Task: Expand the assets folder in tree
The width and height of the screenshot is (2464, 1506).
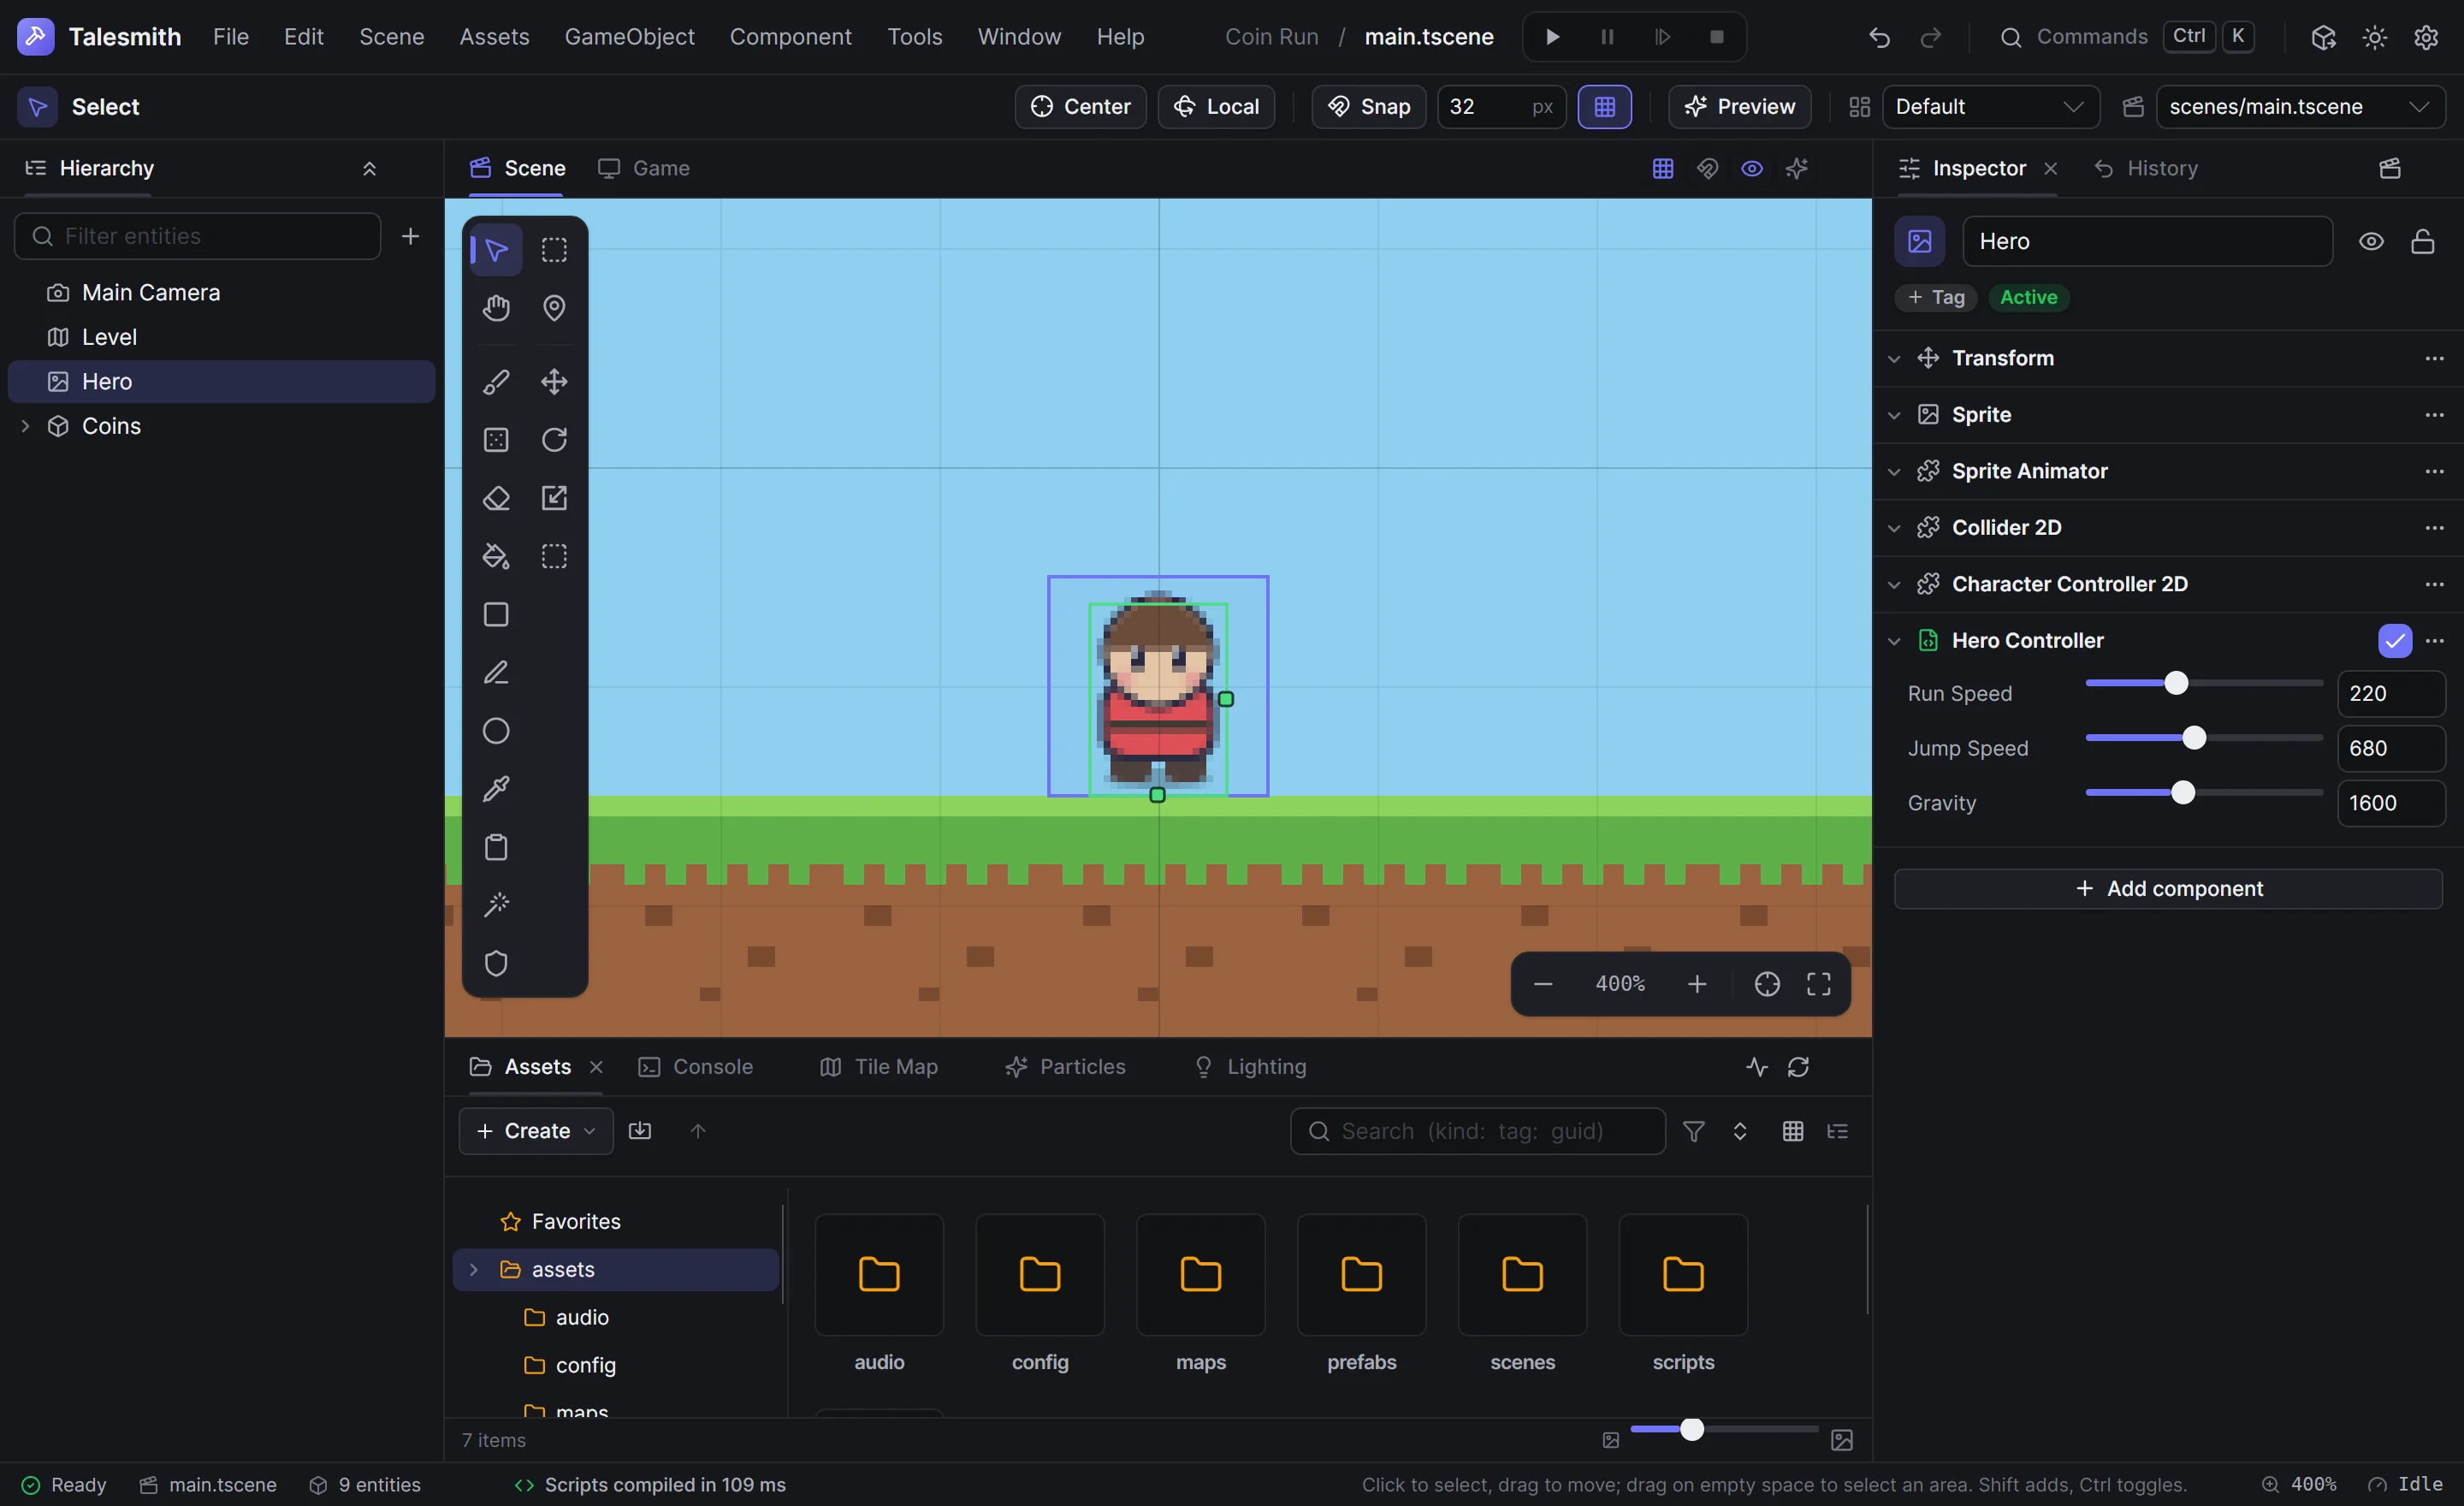Action: pos(474,1270)
